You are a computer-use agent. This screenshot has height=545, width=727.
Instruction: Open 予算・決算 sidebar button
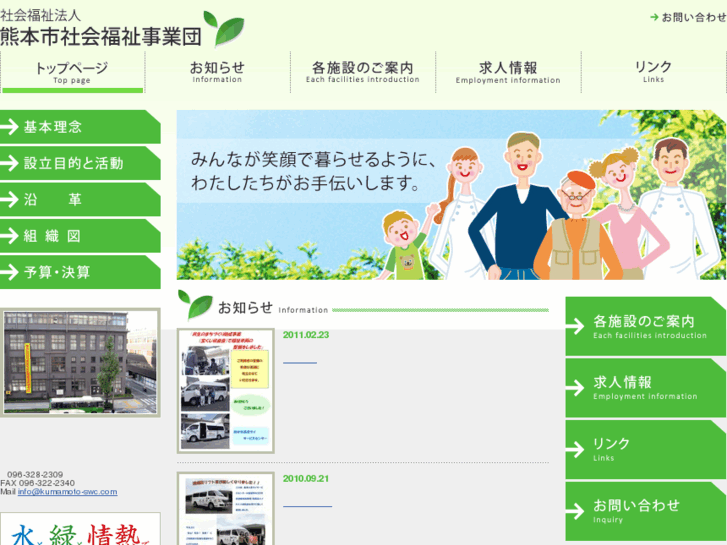point(80,272)
